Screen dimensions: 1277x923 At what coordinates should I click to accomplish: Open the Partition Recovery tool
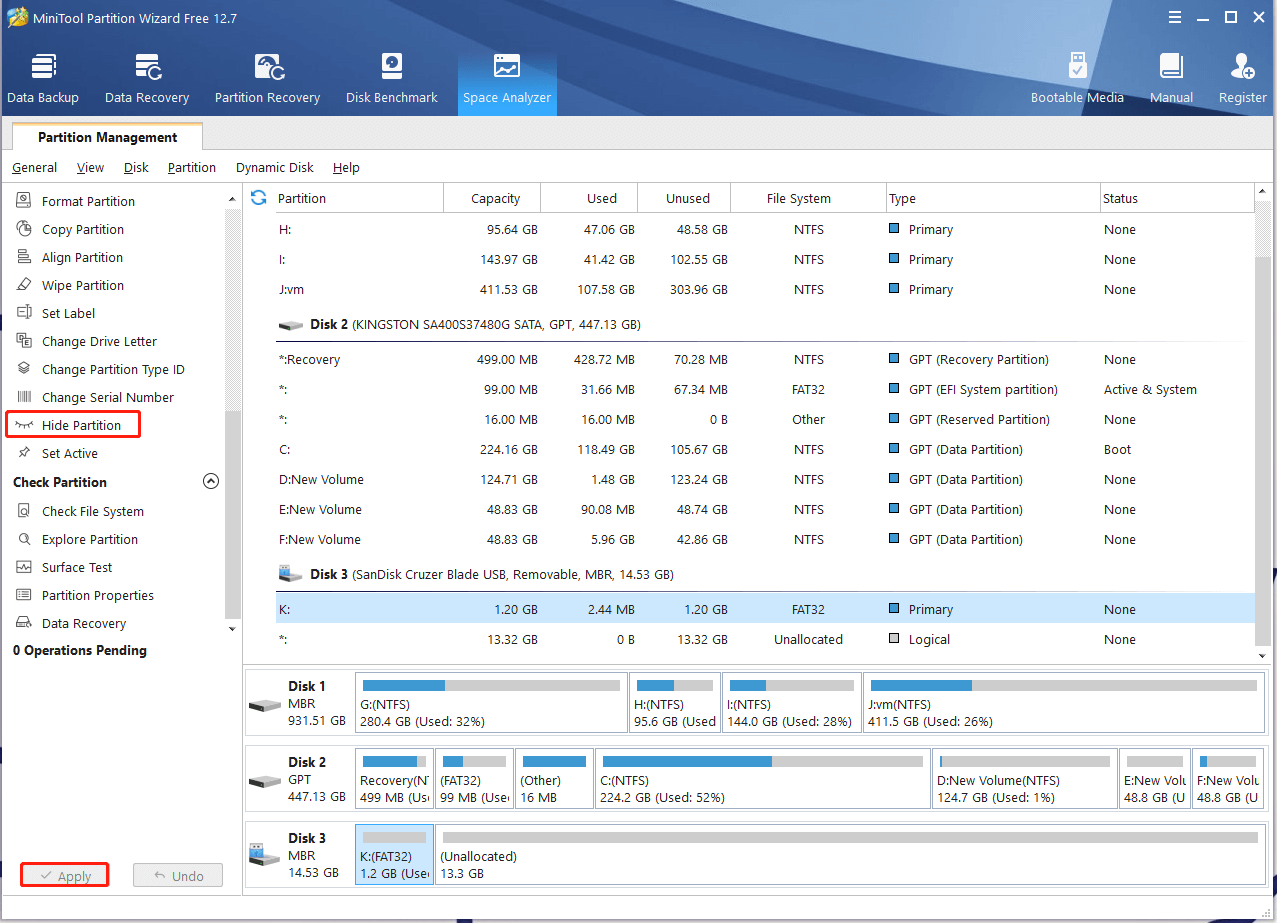[x=267, y=79]
